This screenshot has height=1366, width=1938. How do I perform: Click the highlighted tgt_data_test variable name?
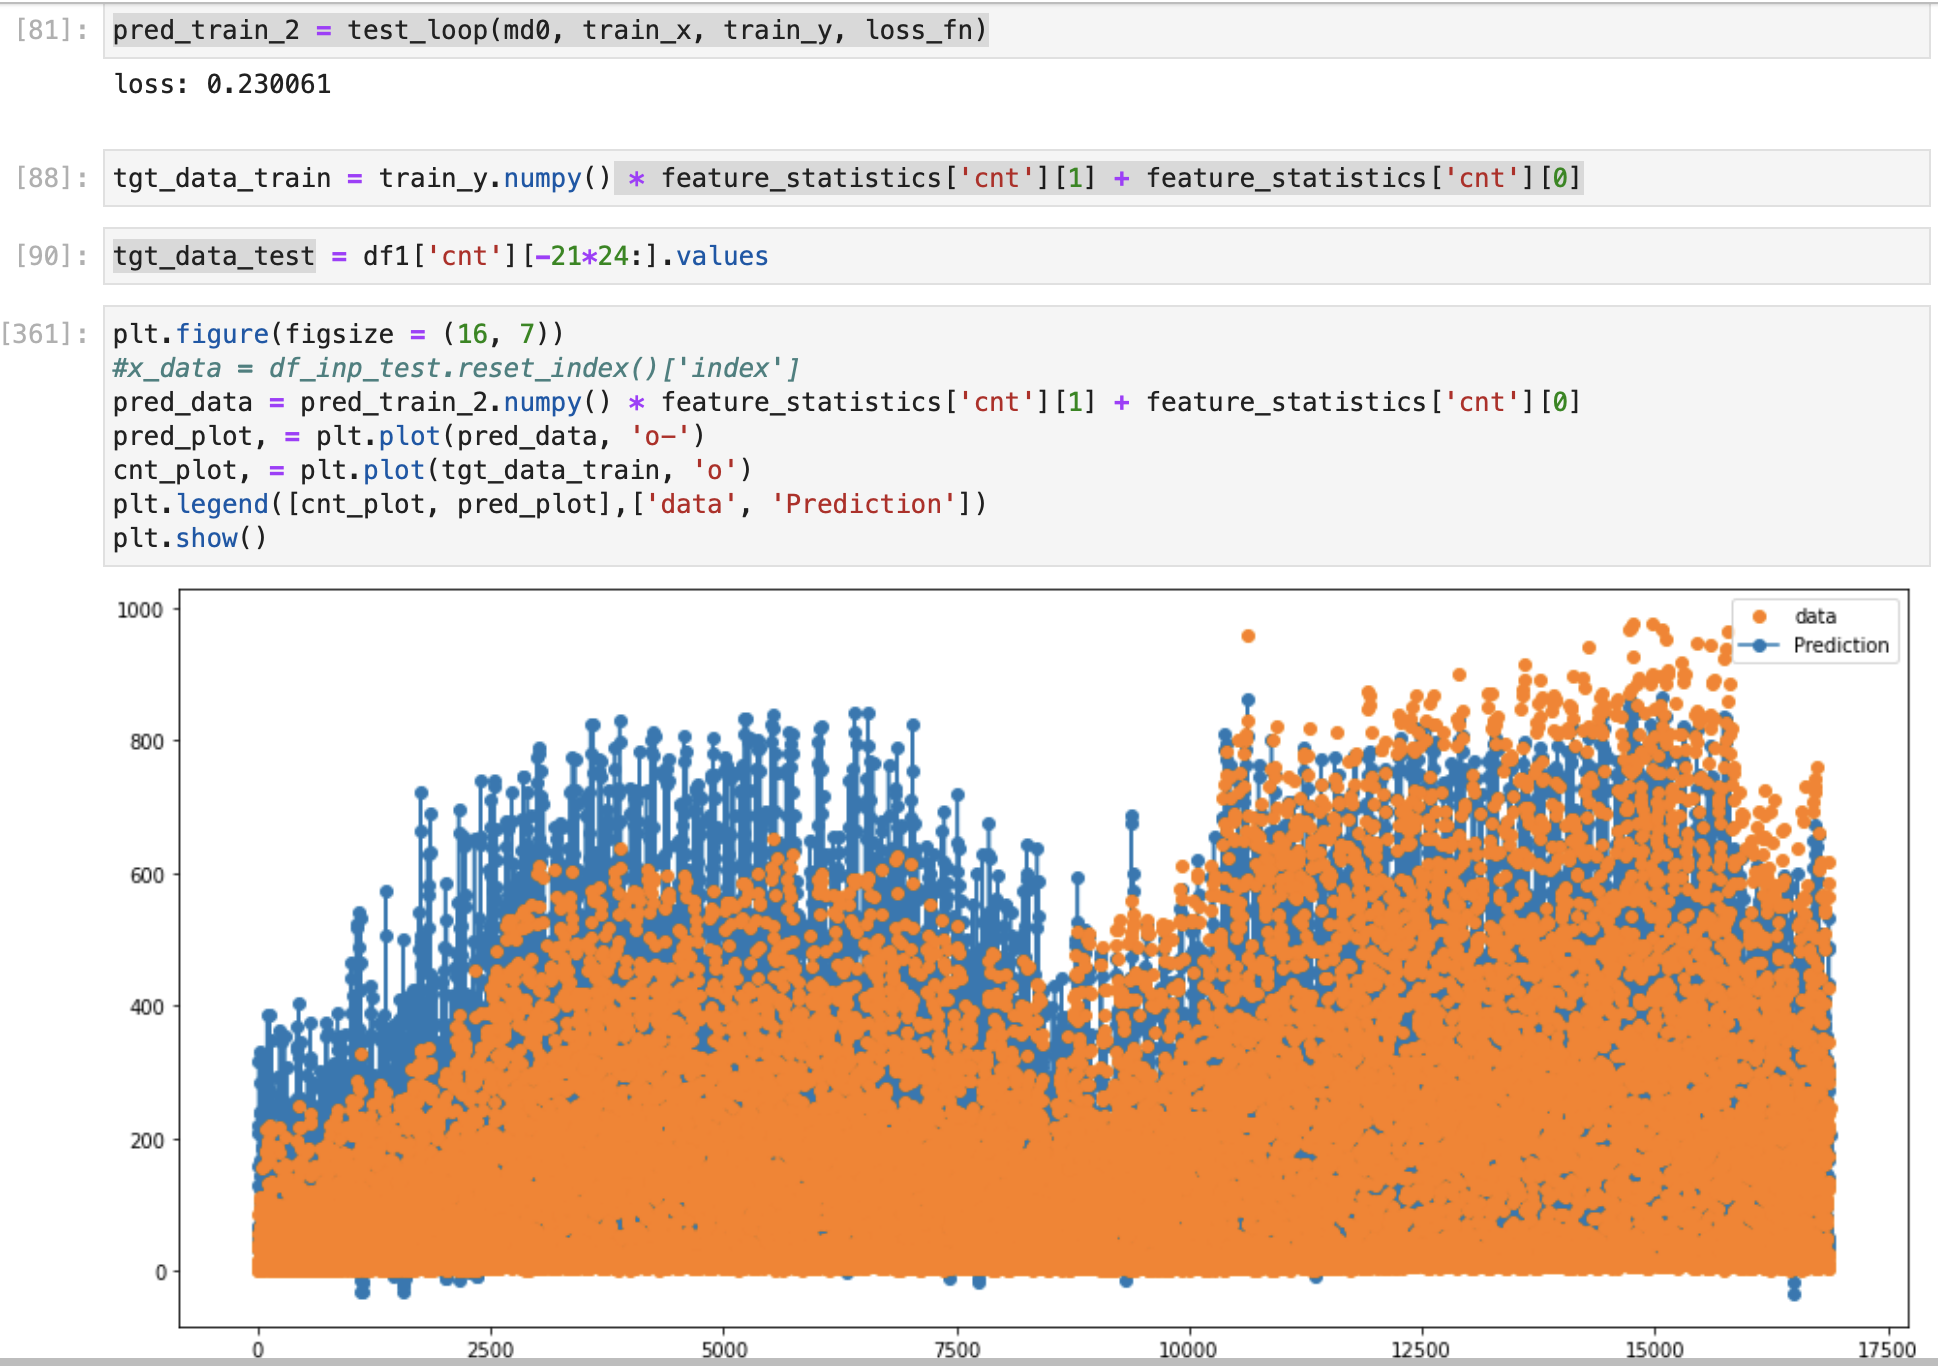click(x=214, y=256)
